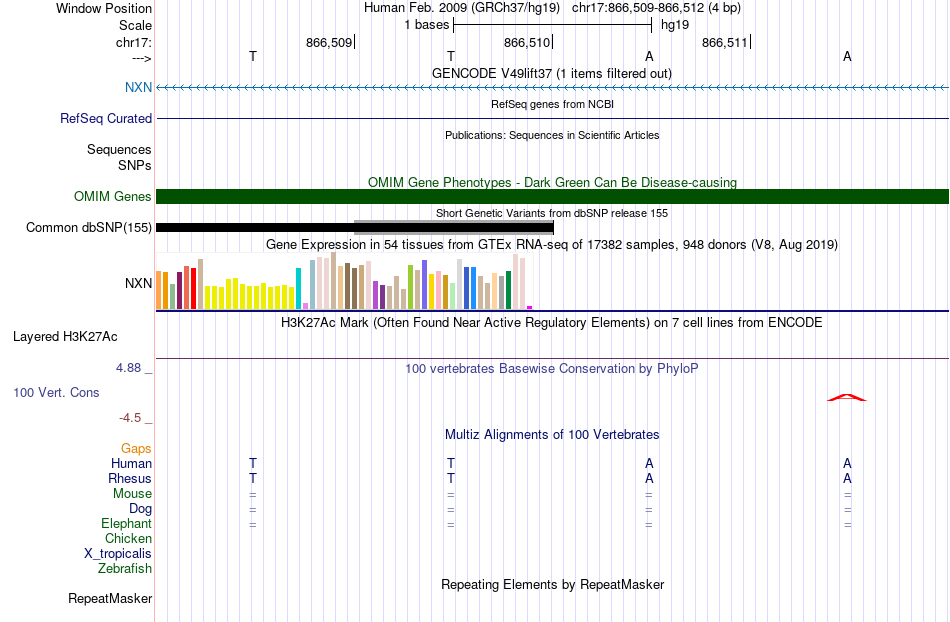Click the 866,510 coordinate marker
This screenshot has width=950, height=622.
[x=527, y=42]
